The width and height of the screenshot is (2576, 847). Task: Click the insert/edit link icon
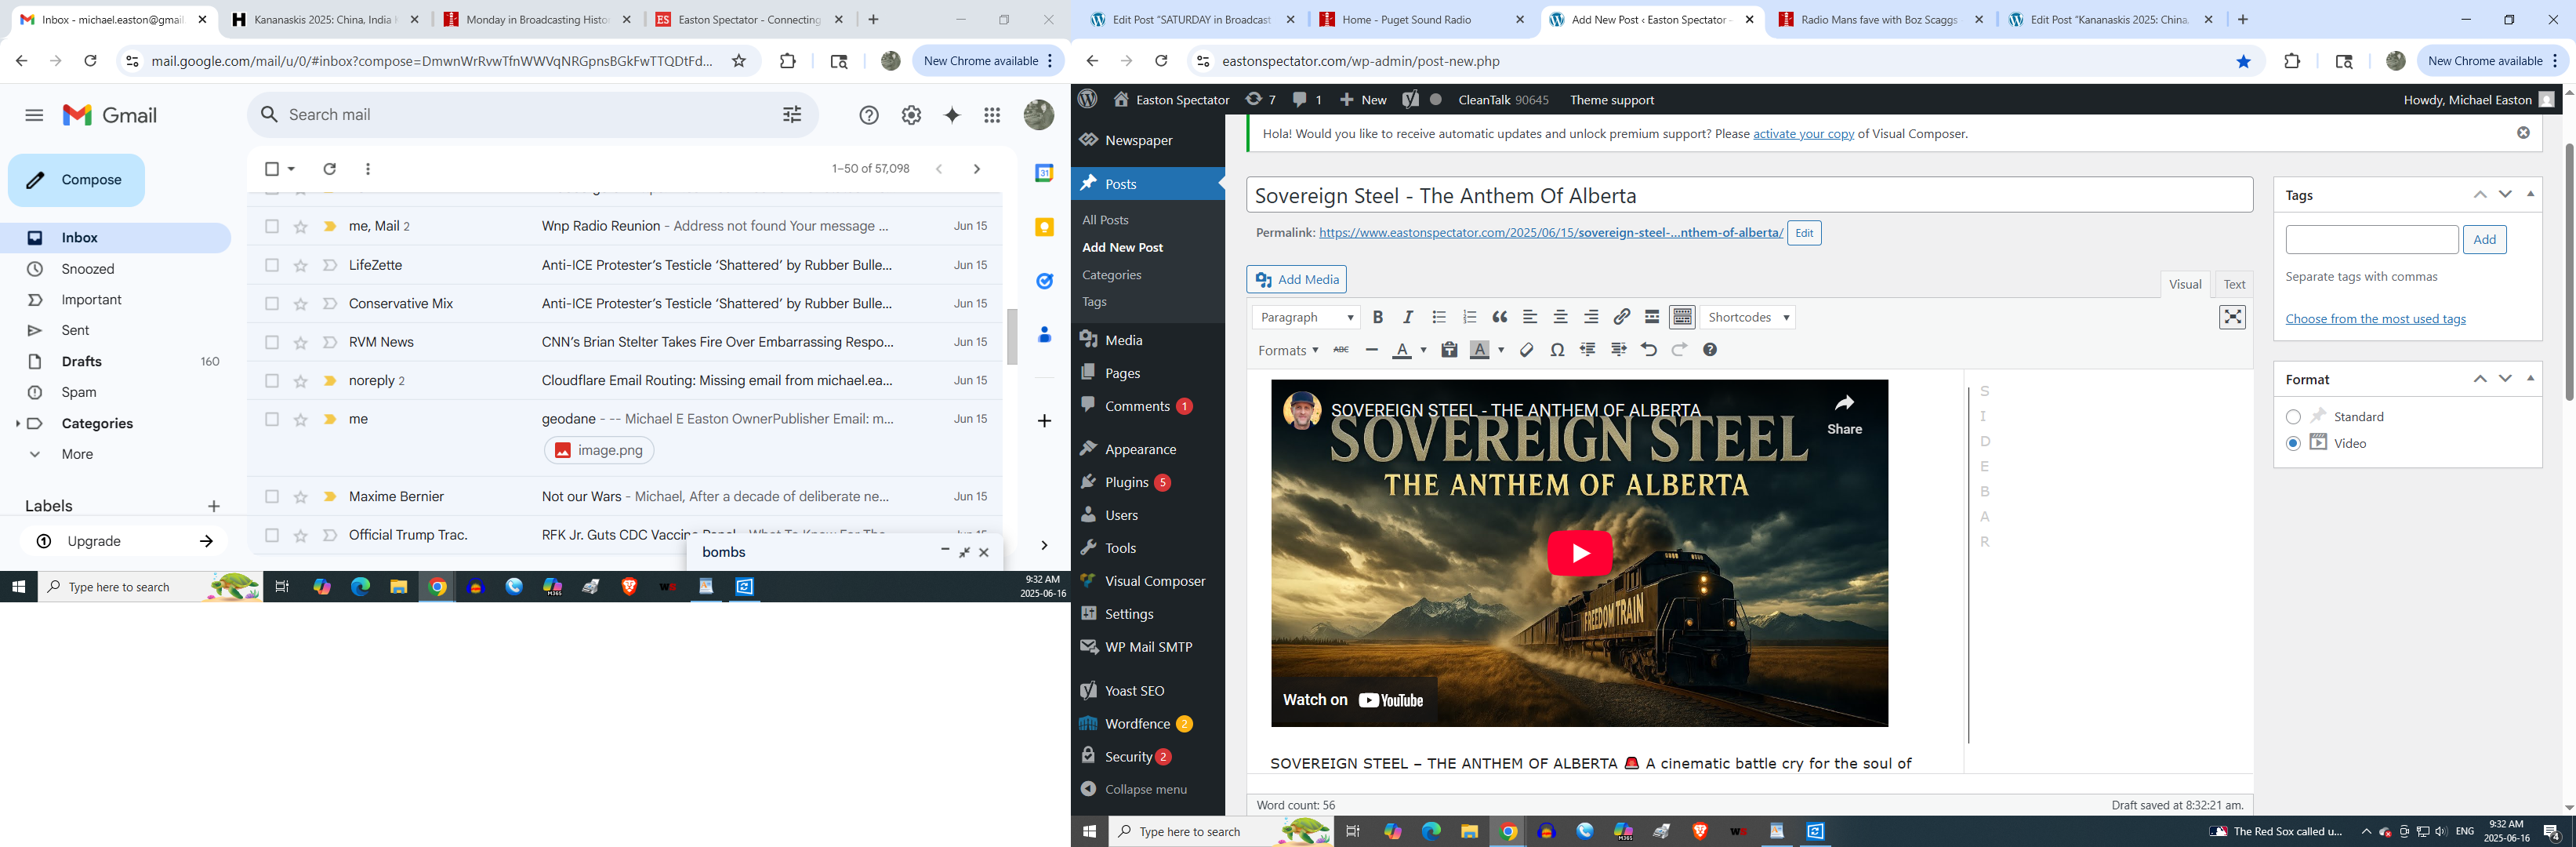(1621, 317)
